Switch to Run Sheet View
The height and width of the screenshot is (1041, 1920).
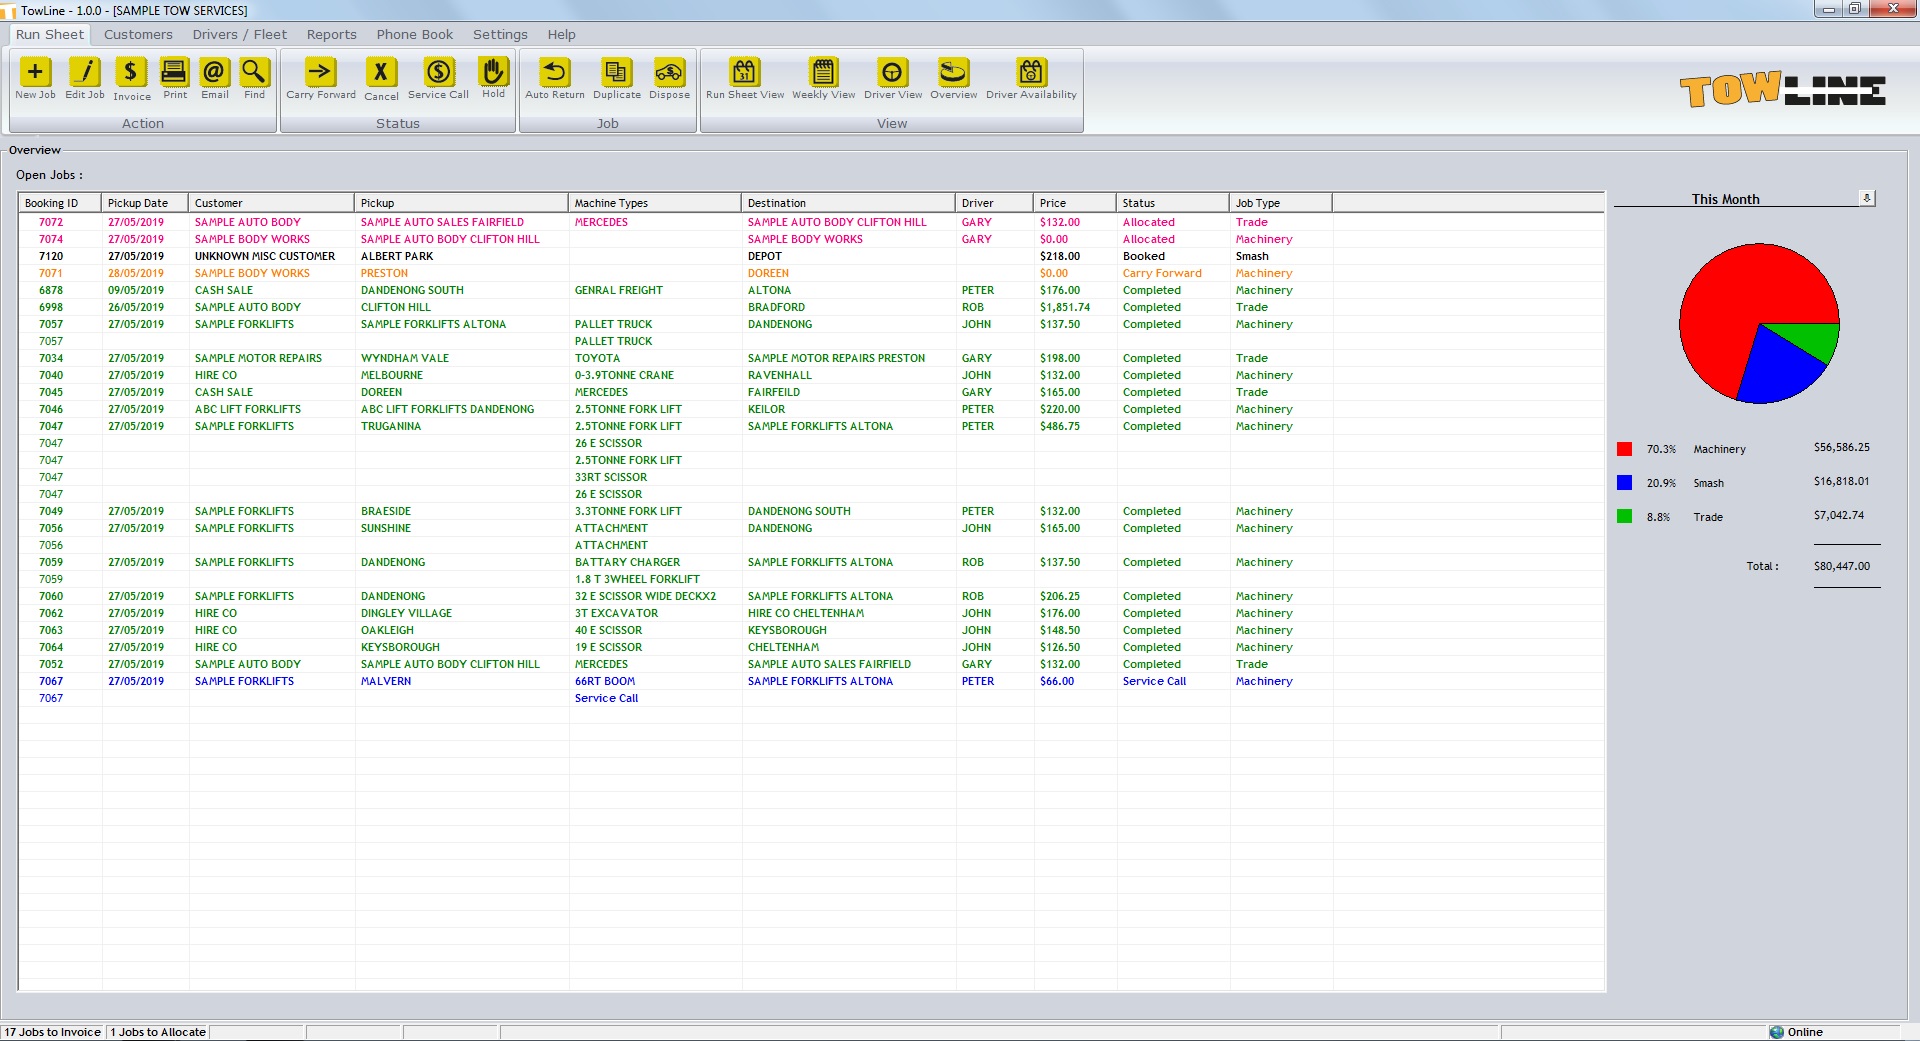(x=745, y=79)
